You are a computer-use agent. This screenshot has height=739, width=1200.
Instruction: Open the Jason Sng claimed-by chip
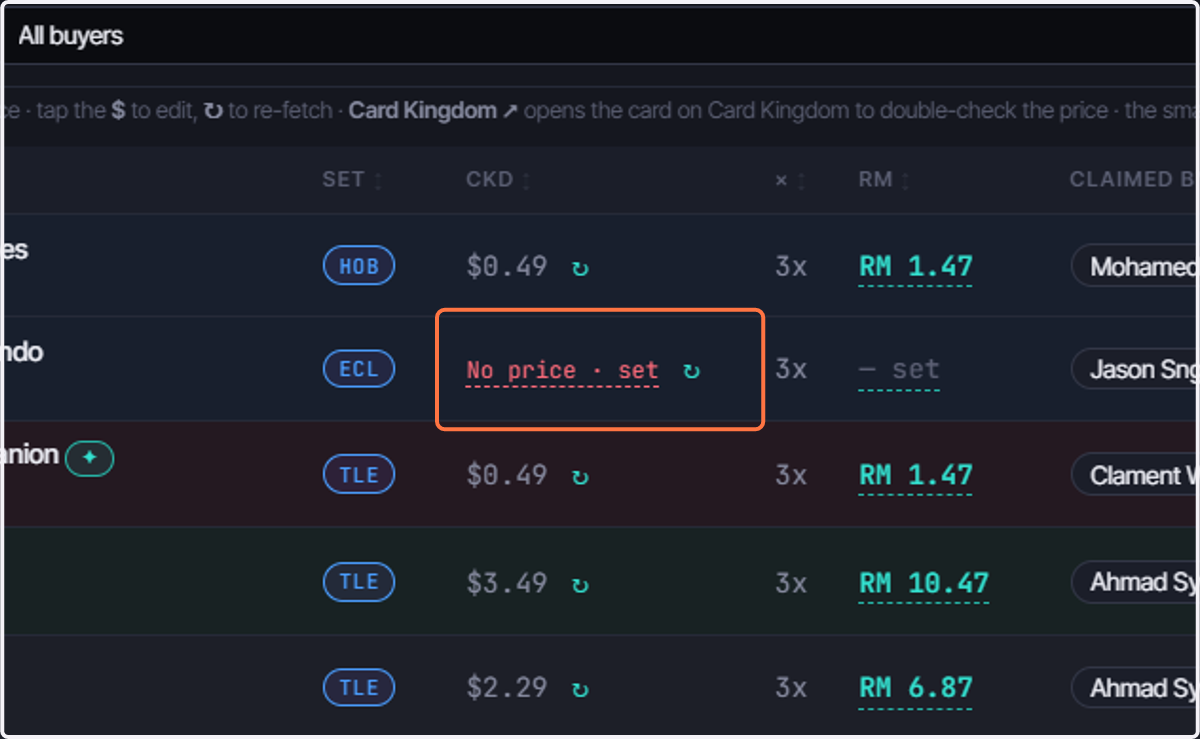(1135, 370)
